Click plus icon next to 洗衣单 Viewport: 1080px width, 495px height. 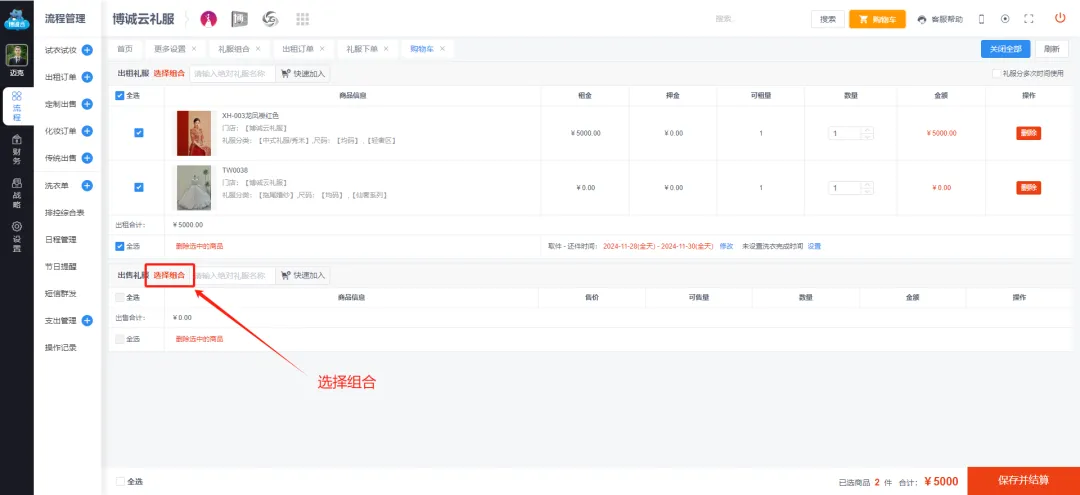[x=87, y=185]
